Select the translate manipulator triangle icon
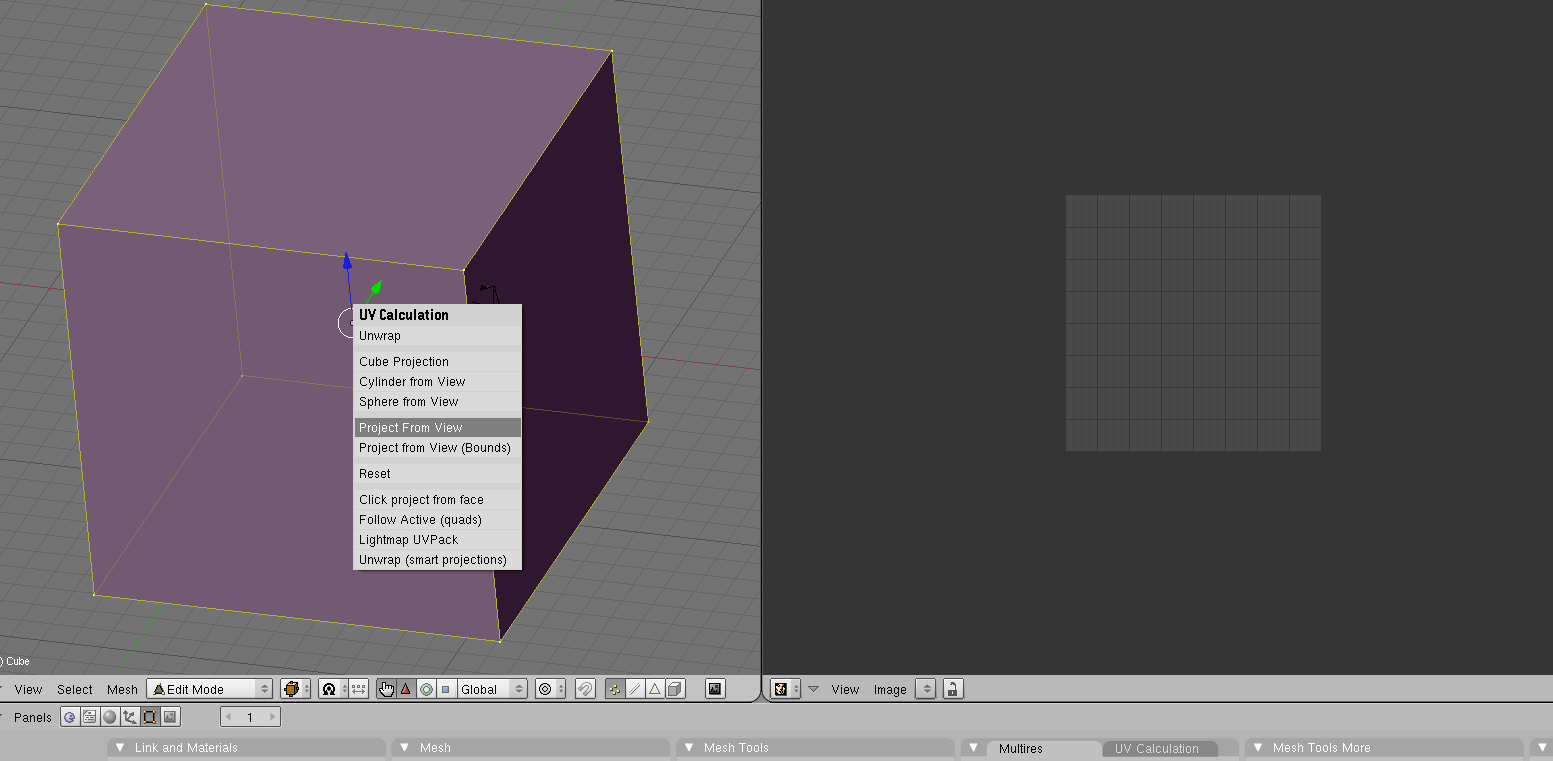The image size is (1553, 761). [406, 689]
